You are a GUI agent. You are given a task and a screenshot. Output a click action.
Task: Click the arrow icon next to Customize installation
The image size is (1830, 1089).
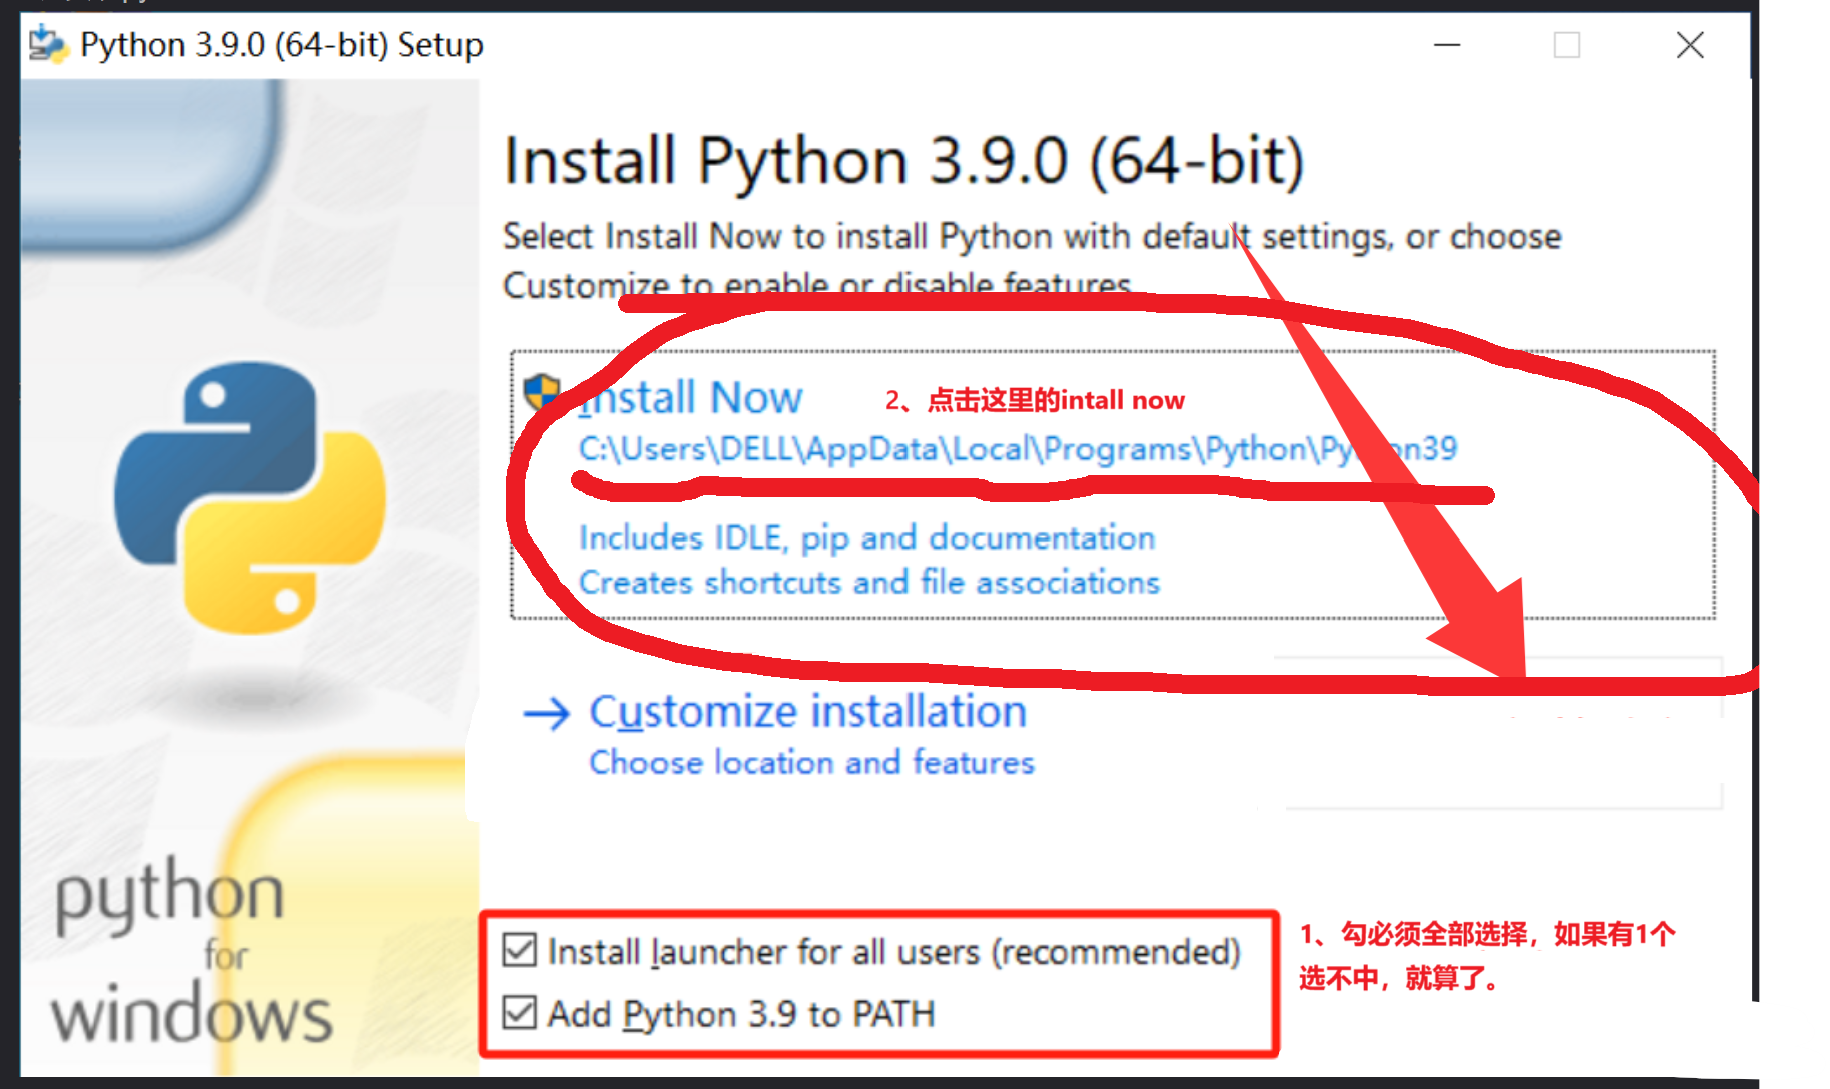coord(547,713)
